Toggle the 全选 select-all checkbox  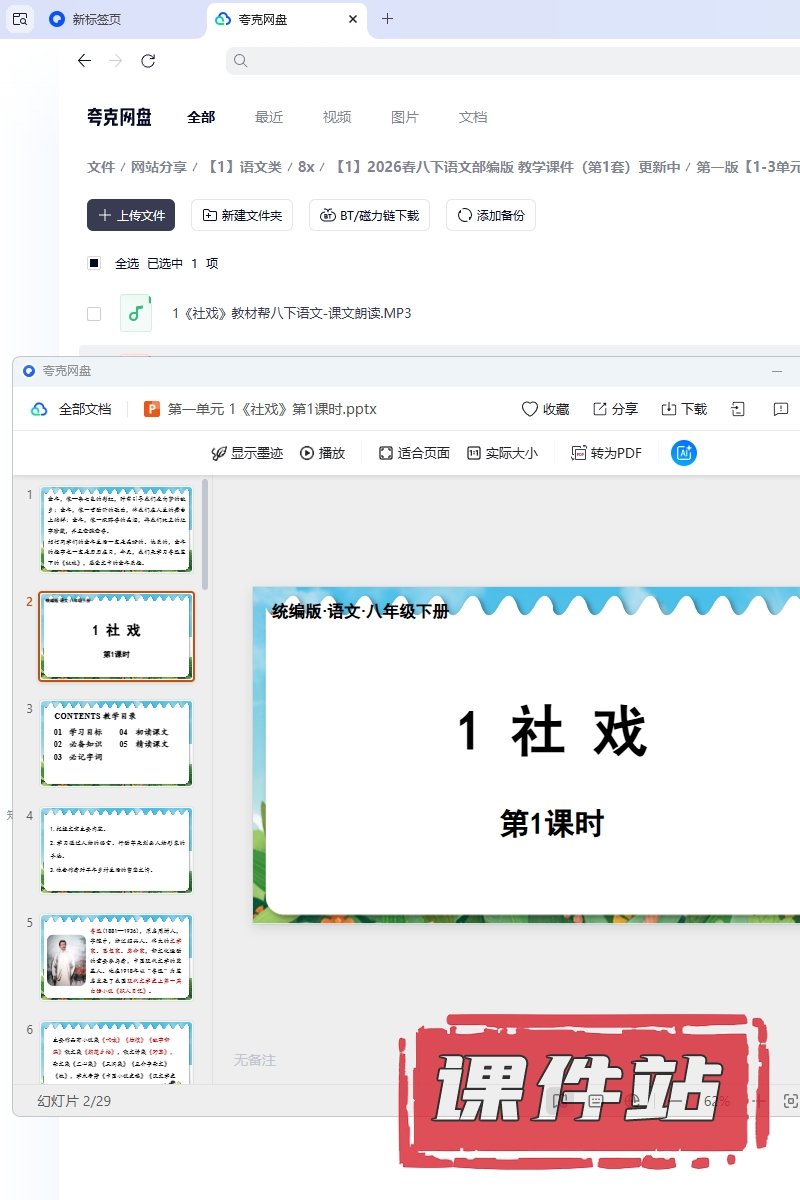pos(94,264)
